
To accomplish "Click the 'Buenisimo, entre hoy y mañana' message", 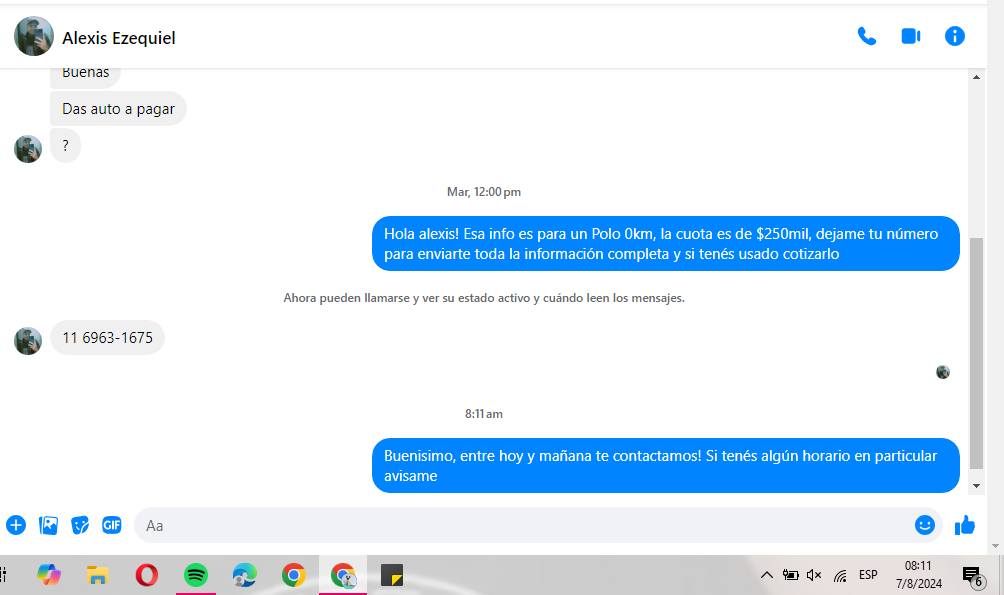I will pos(665,466).
